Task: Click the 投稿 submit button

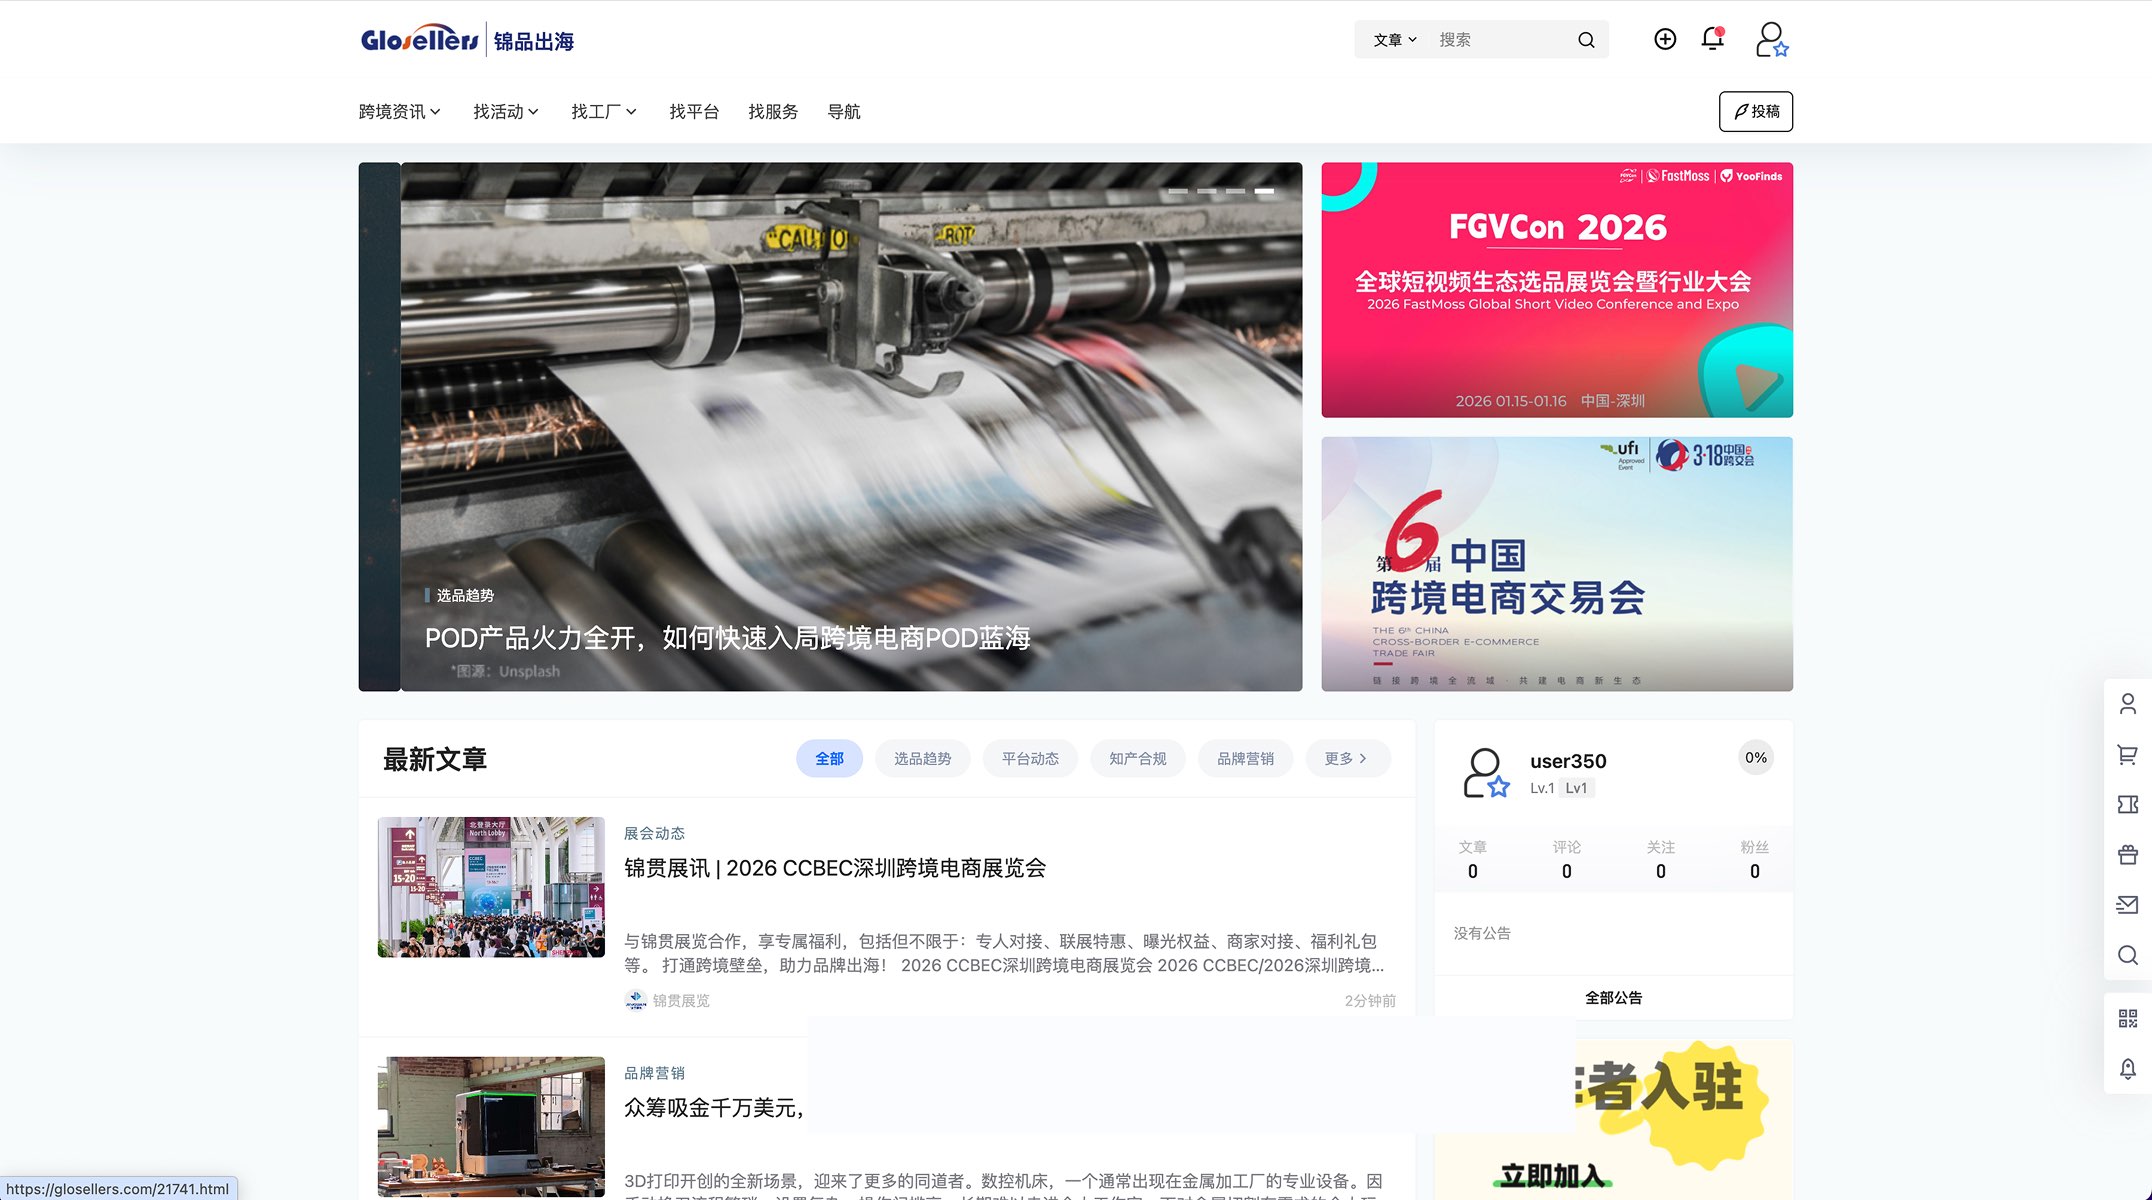Action: tap(1756, 111)
